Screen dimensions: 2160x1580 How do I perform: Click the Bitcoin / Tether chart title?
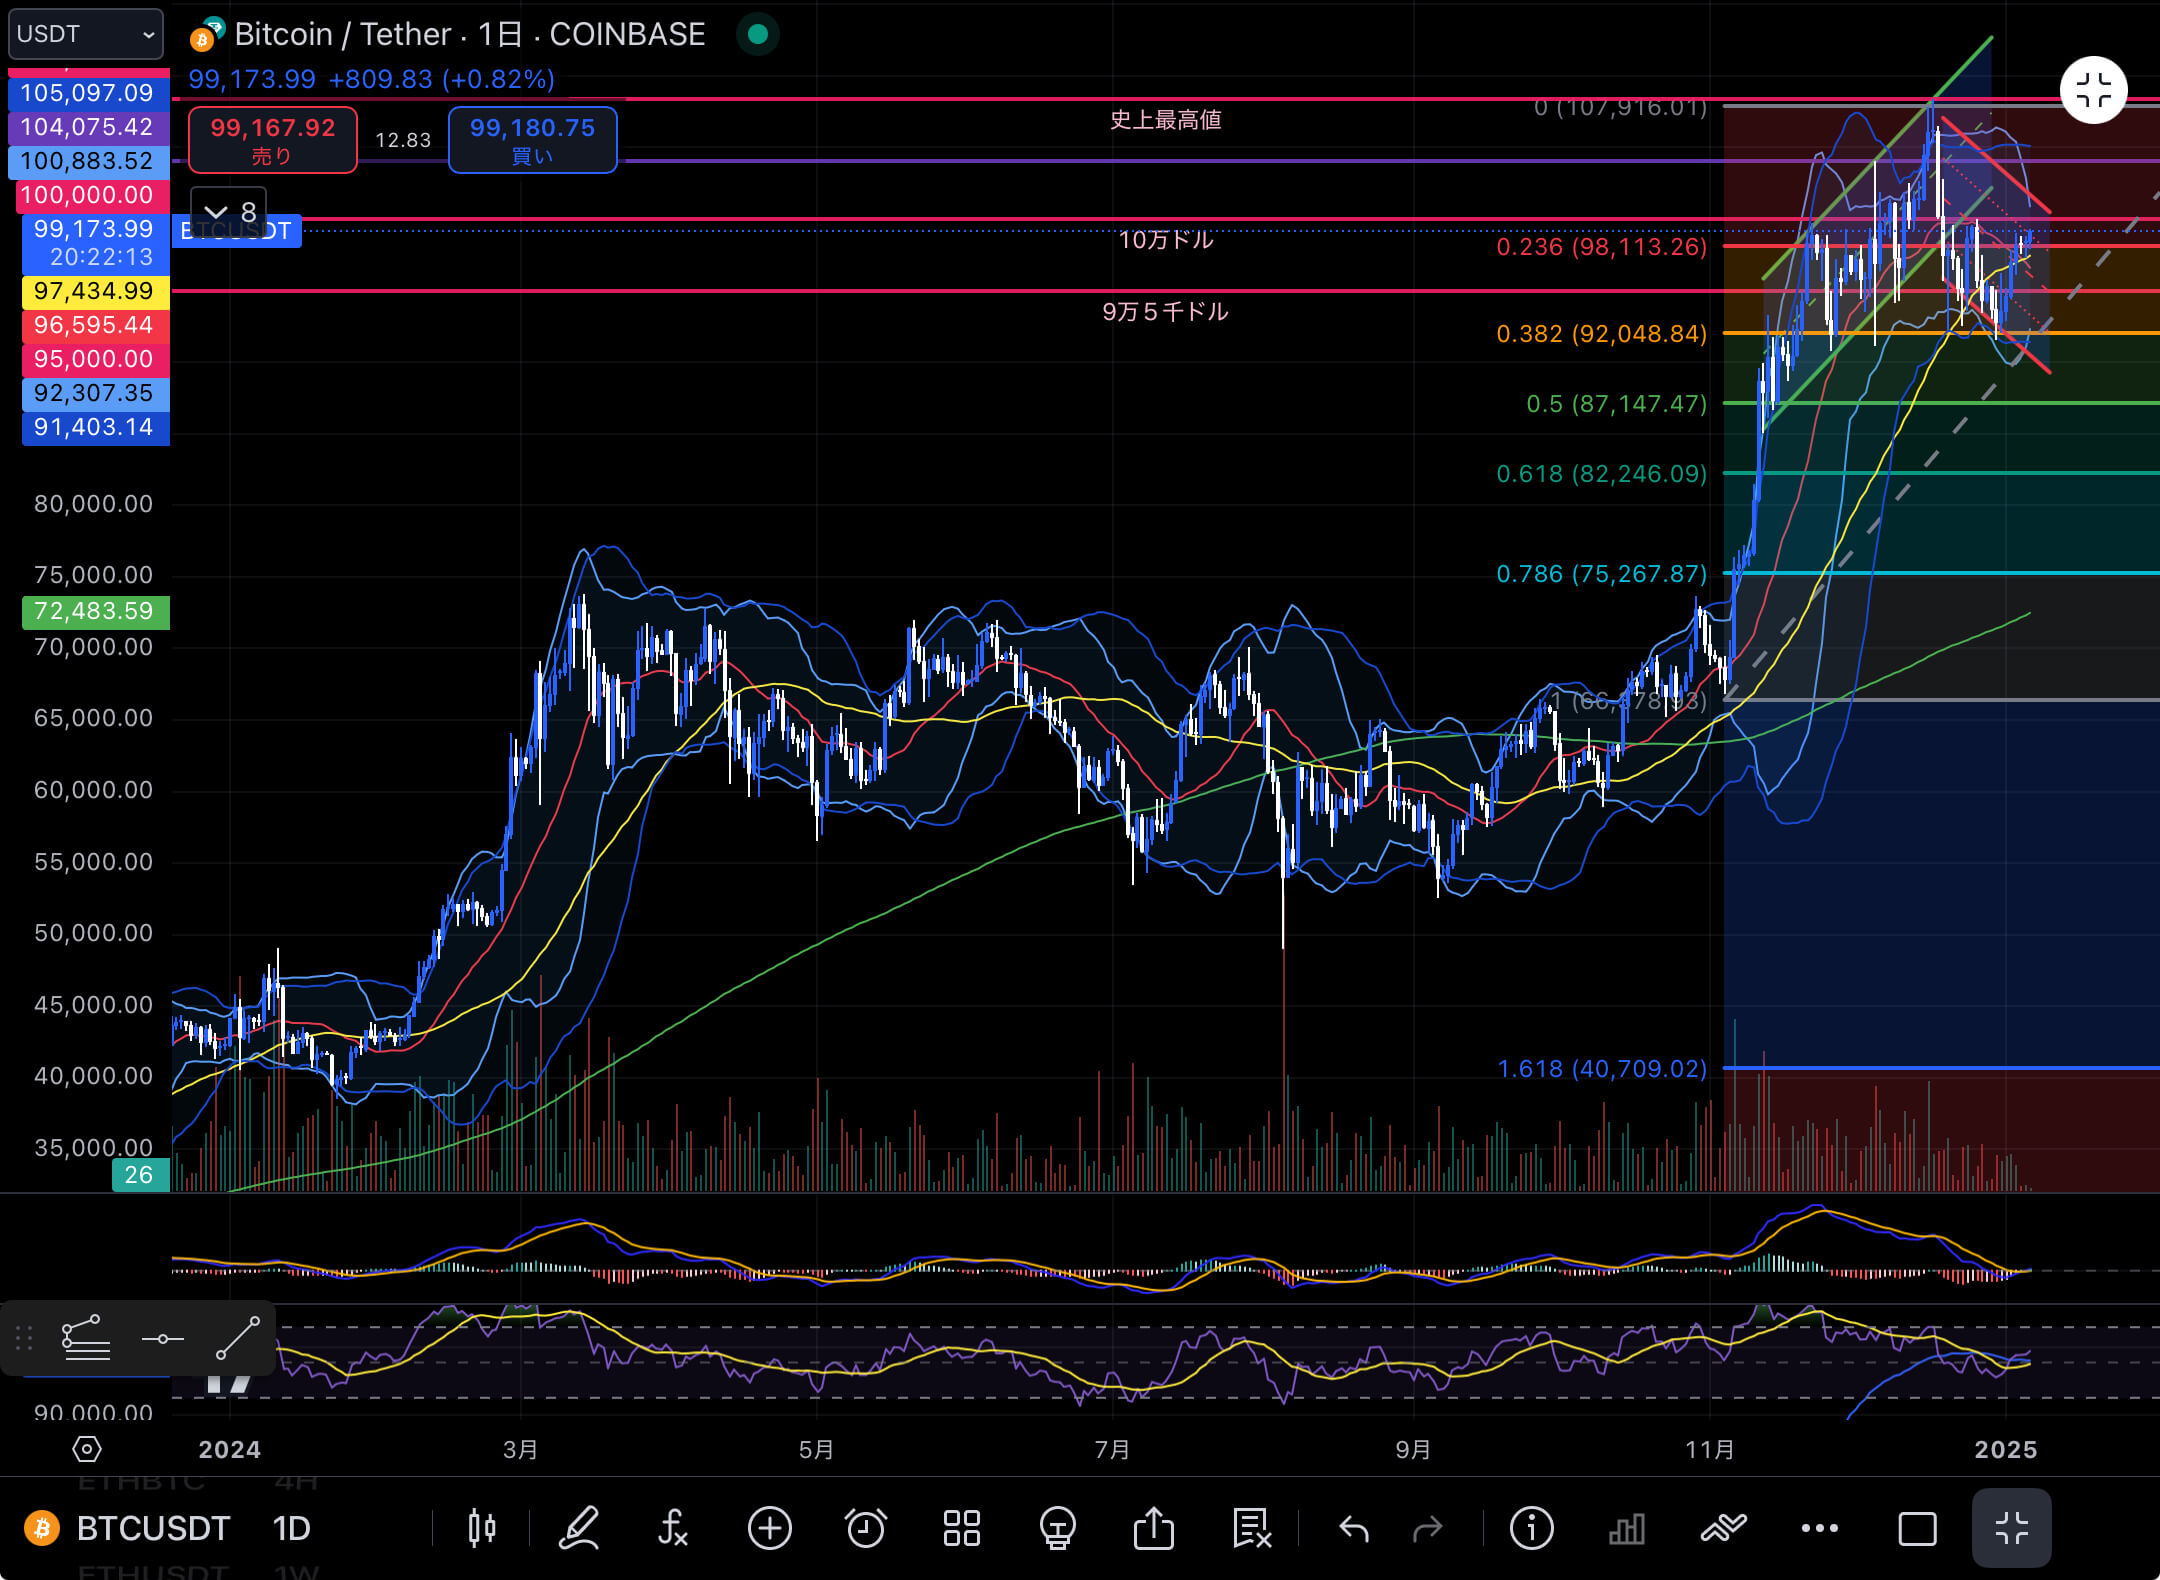(470, 34)
